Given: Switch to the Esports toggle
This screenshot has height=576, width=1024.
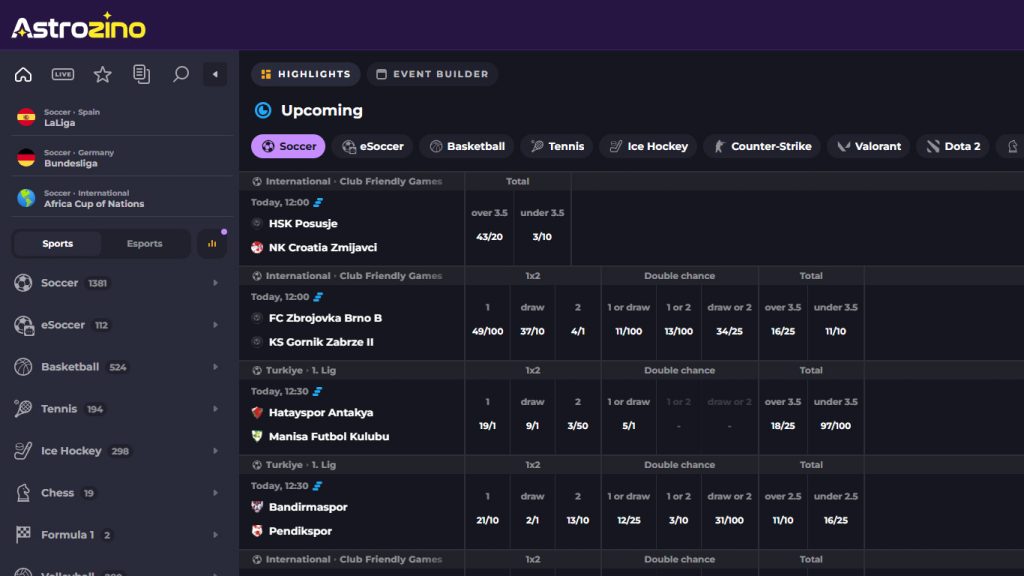Looking at the screenshot, I should [144, 244].
